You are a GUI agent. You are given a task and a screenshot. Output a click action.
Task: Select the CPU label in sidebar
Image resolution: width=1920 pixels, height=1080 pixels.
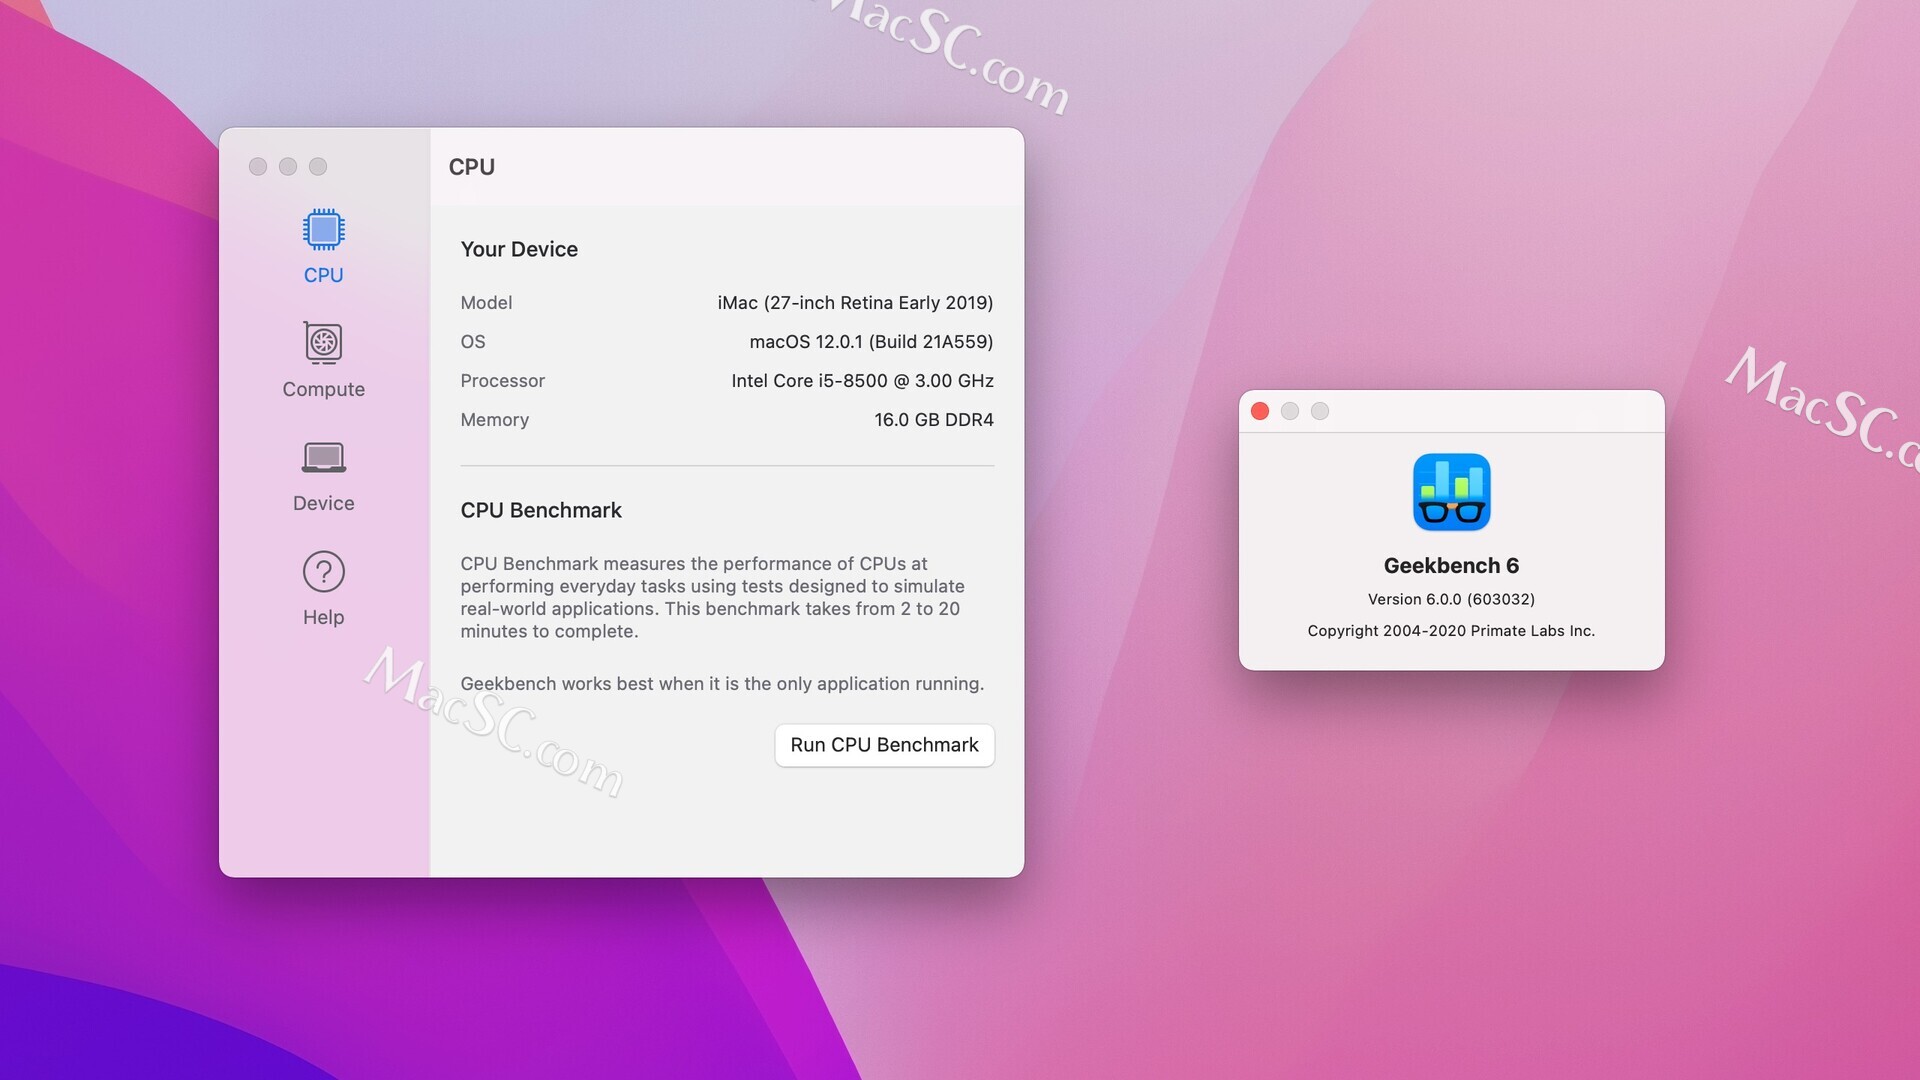[x=323, y=275]
